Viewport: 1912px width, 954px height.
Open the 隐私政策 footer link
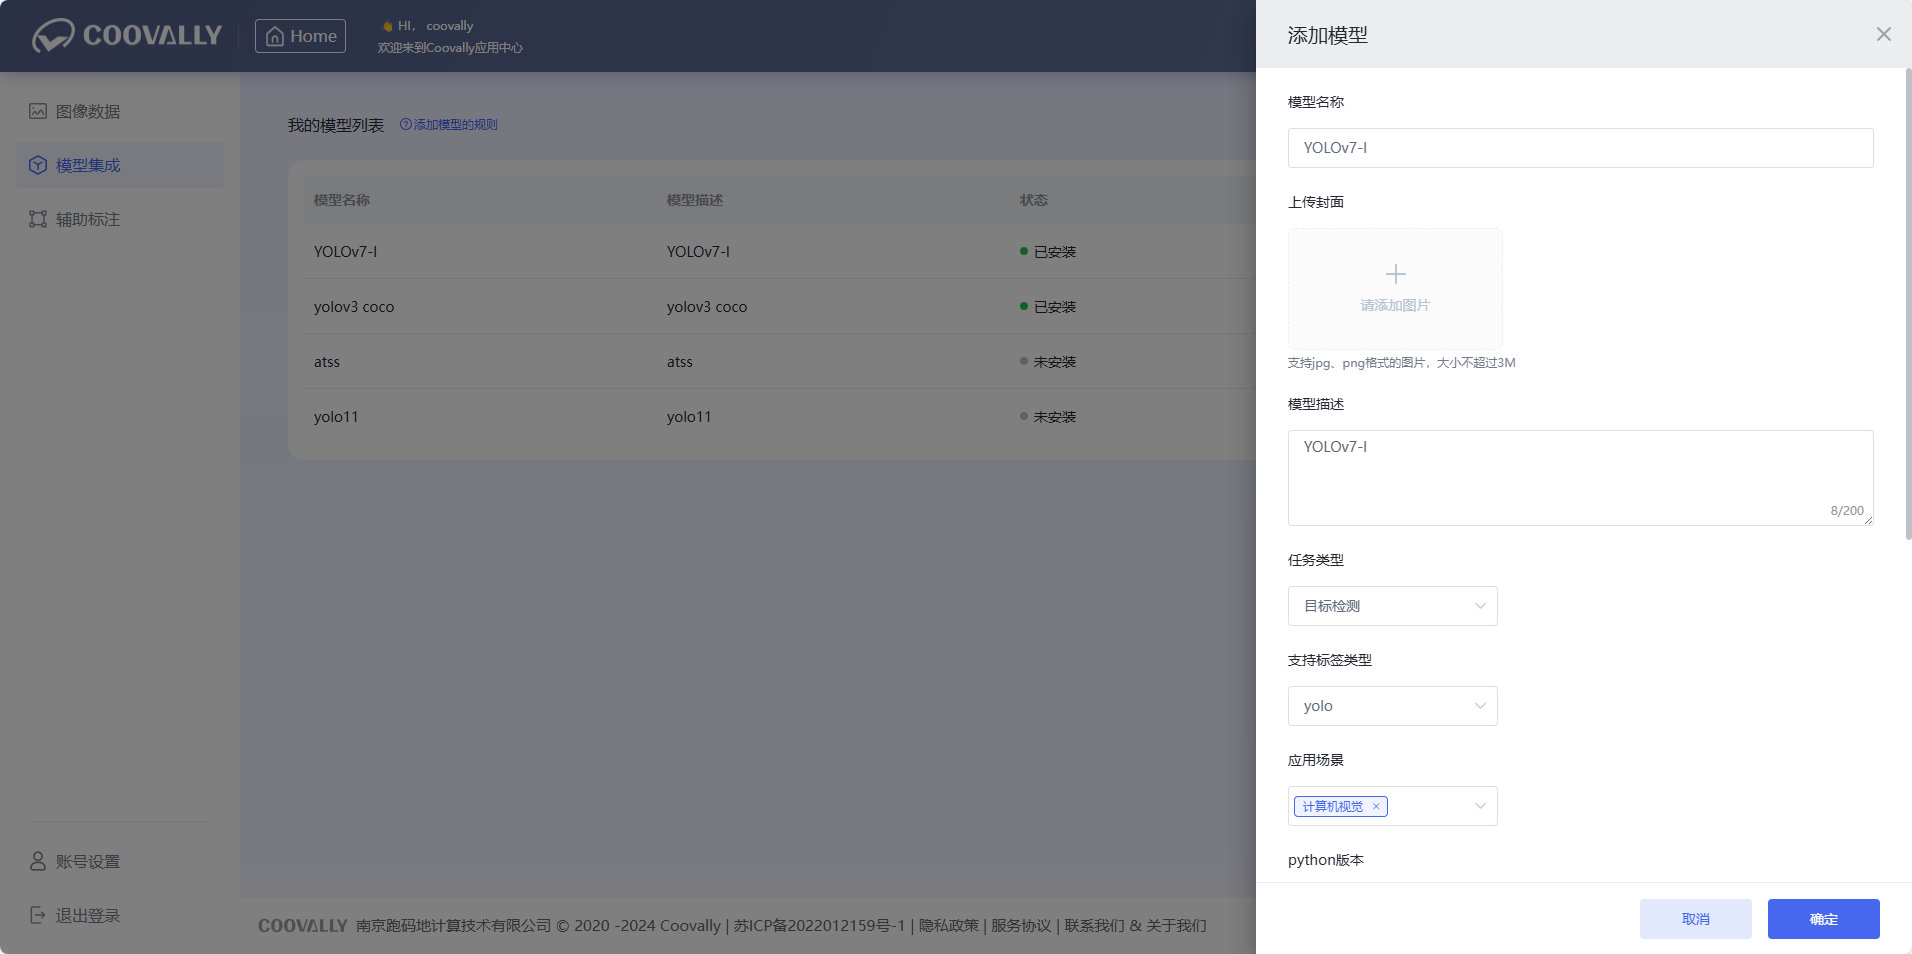[x=949, y=926]
